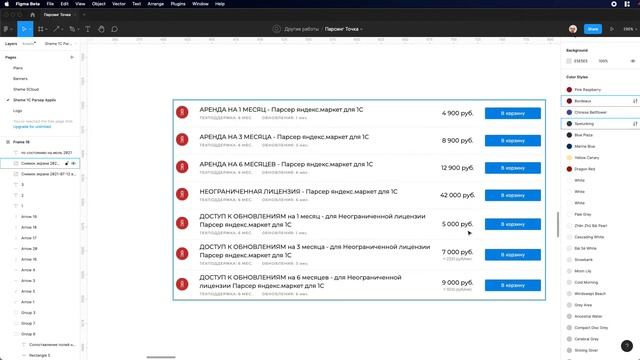Switch to the Assets tab
640x360 pixels.
click(x=28, y=44)
